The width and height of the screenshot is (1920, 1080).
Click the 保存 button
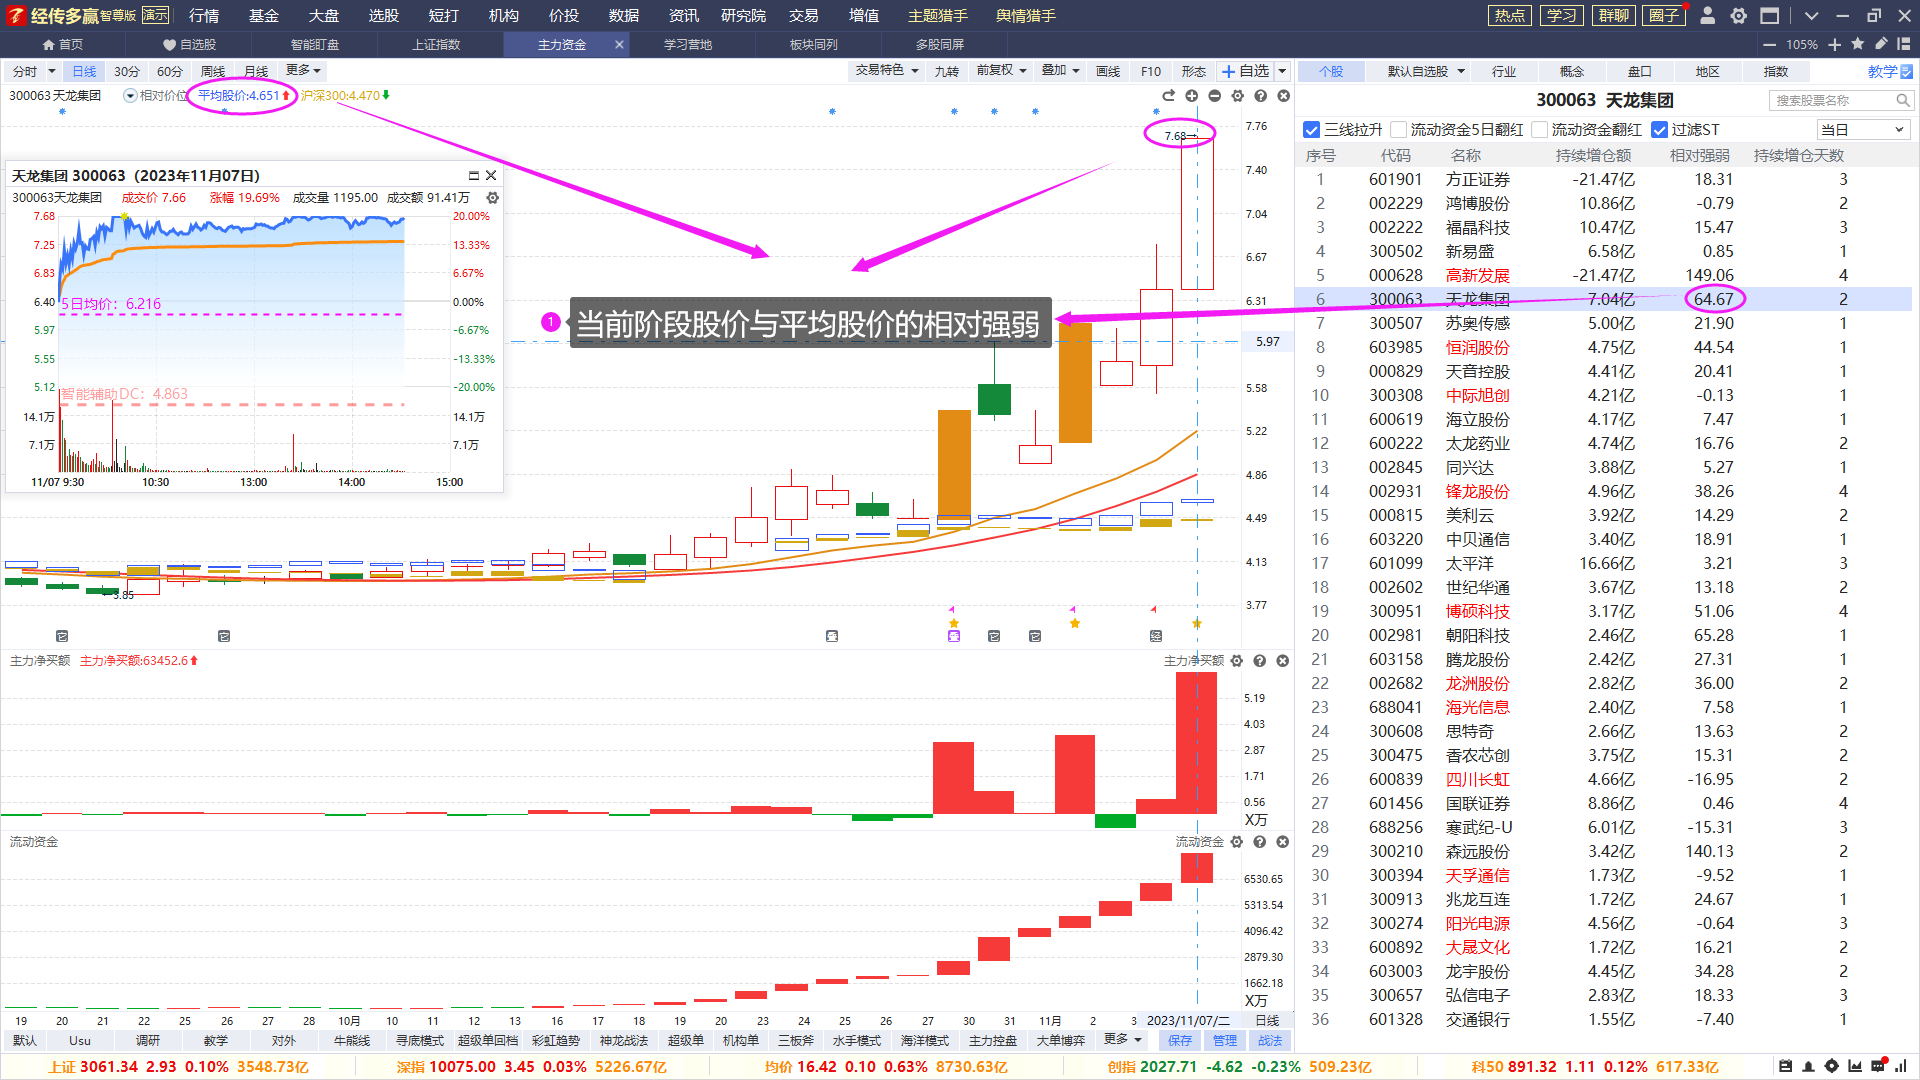point(1180,1040)
